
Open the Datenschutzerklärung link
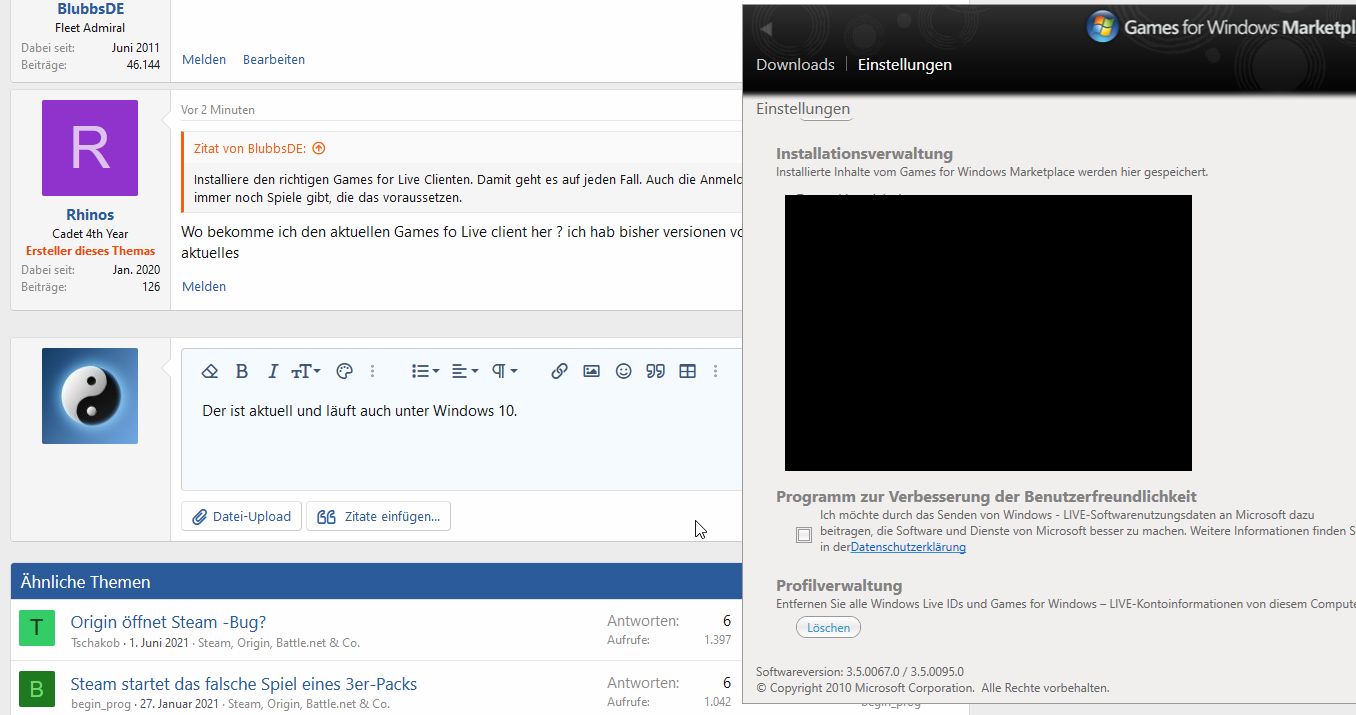coord(908,547)
